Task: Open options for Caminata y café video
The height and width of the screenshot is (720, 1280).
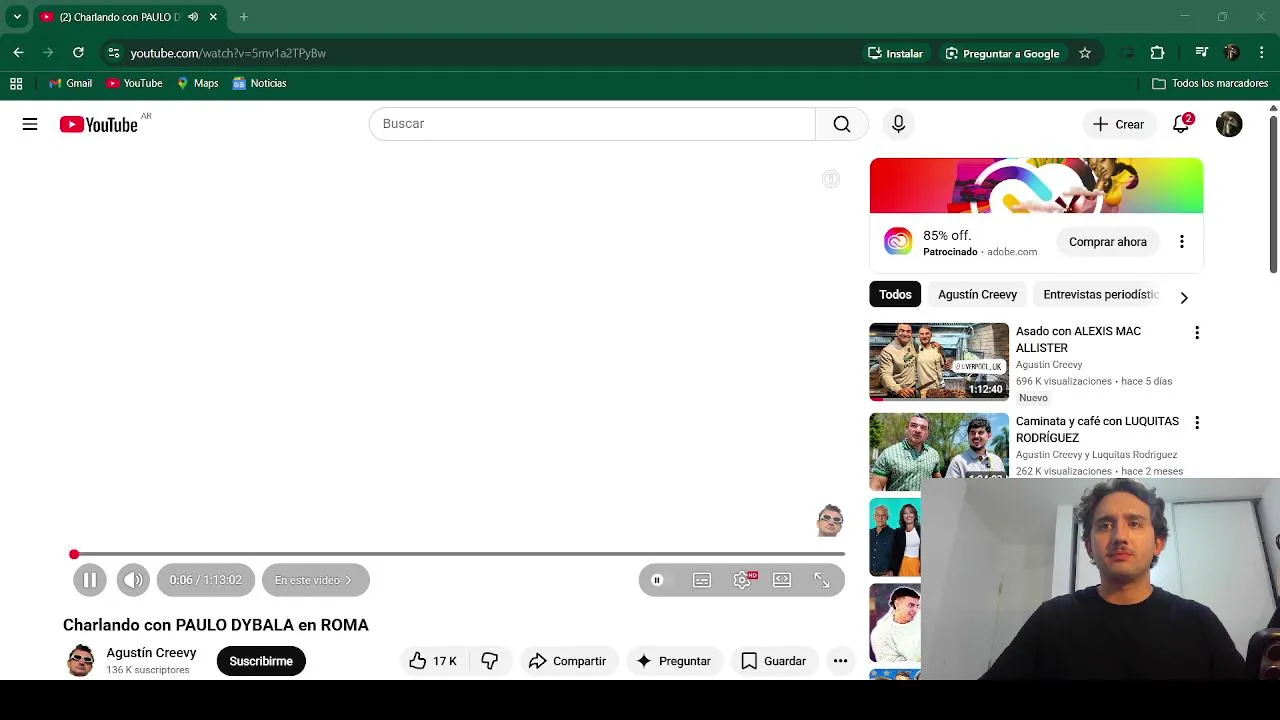Action: pos(1197,423)
